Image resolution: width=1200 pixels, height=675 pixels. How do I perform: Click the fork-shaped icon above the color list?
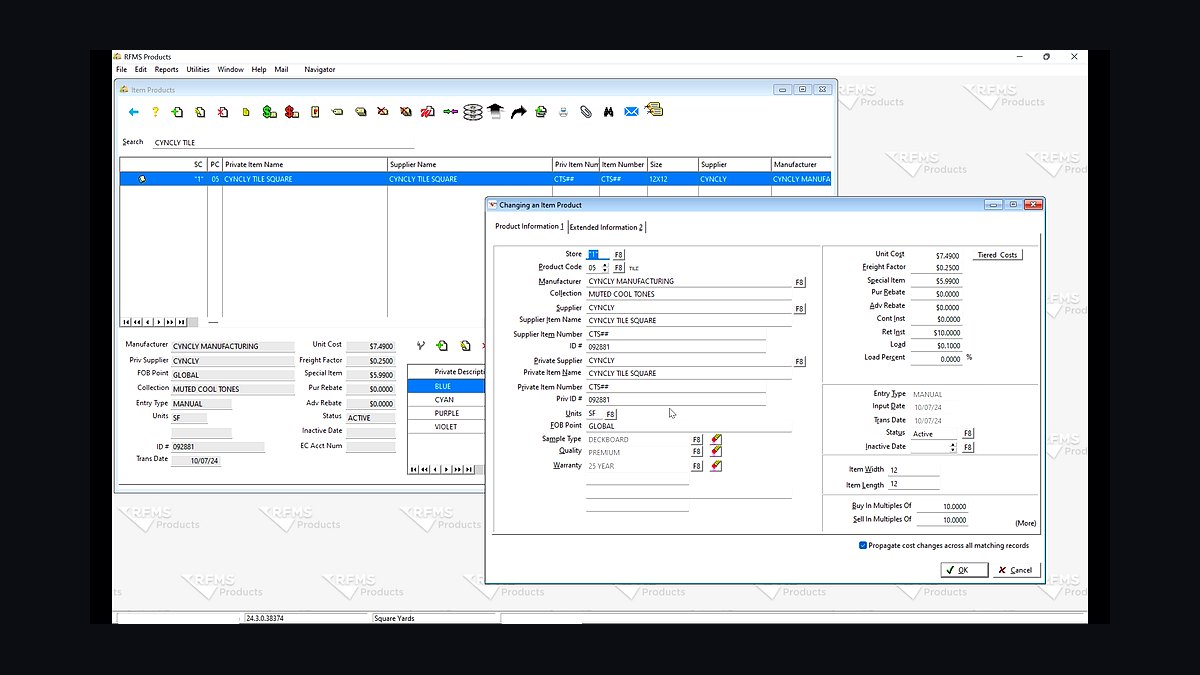point(421,346)
